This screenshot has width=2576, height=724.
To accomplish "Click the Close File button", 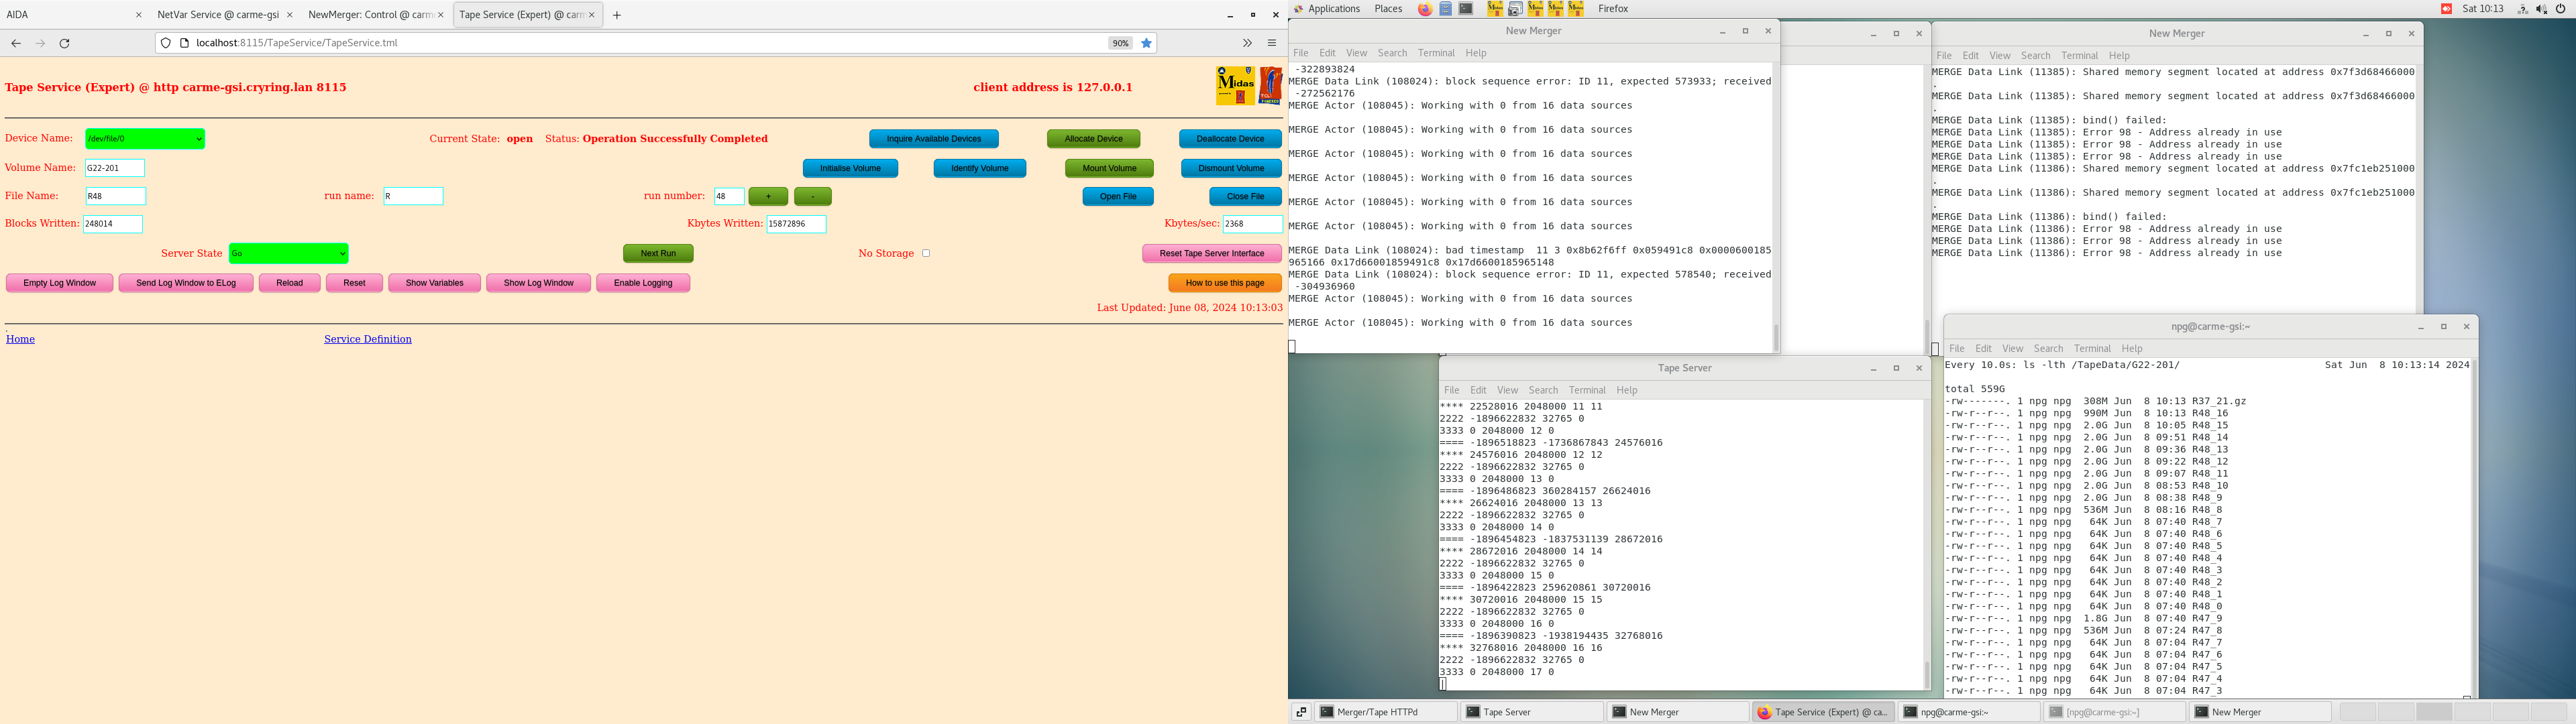I will click(x=1245, y=197).
